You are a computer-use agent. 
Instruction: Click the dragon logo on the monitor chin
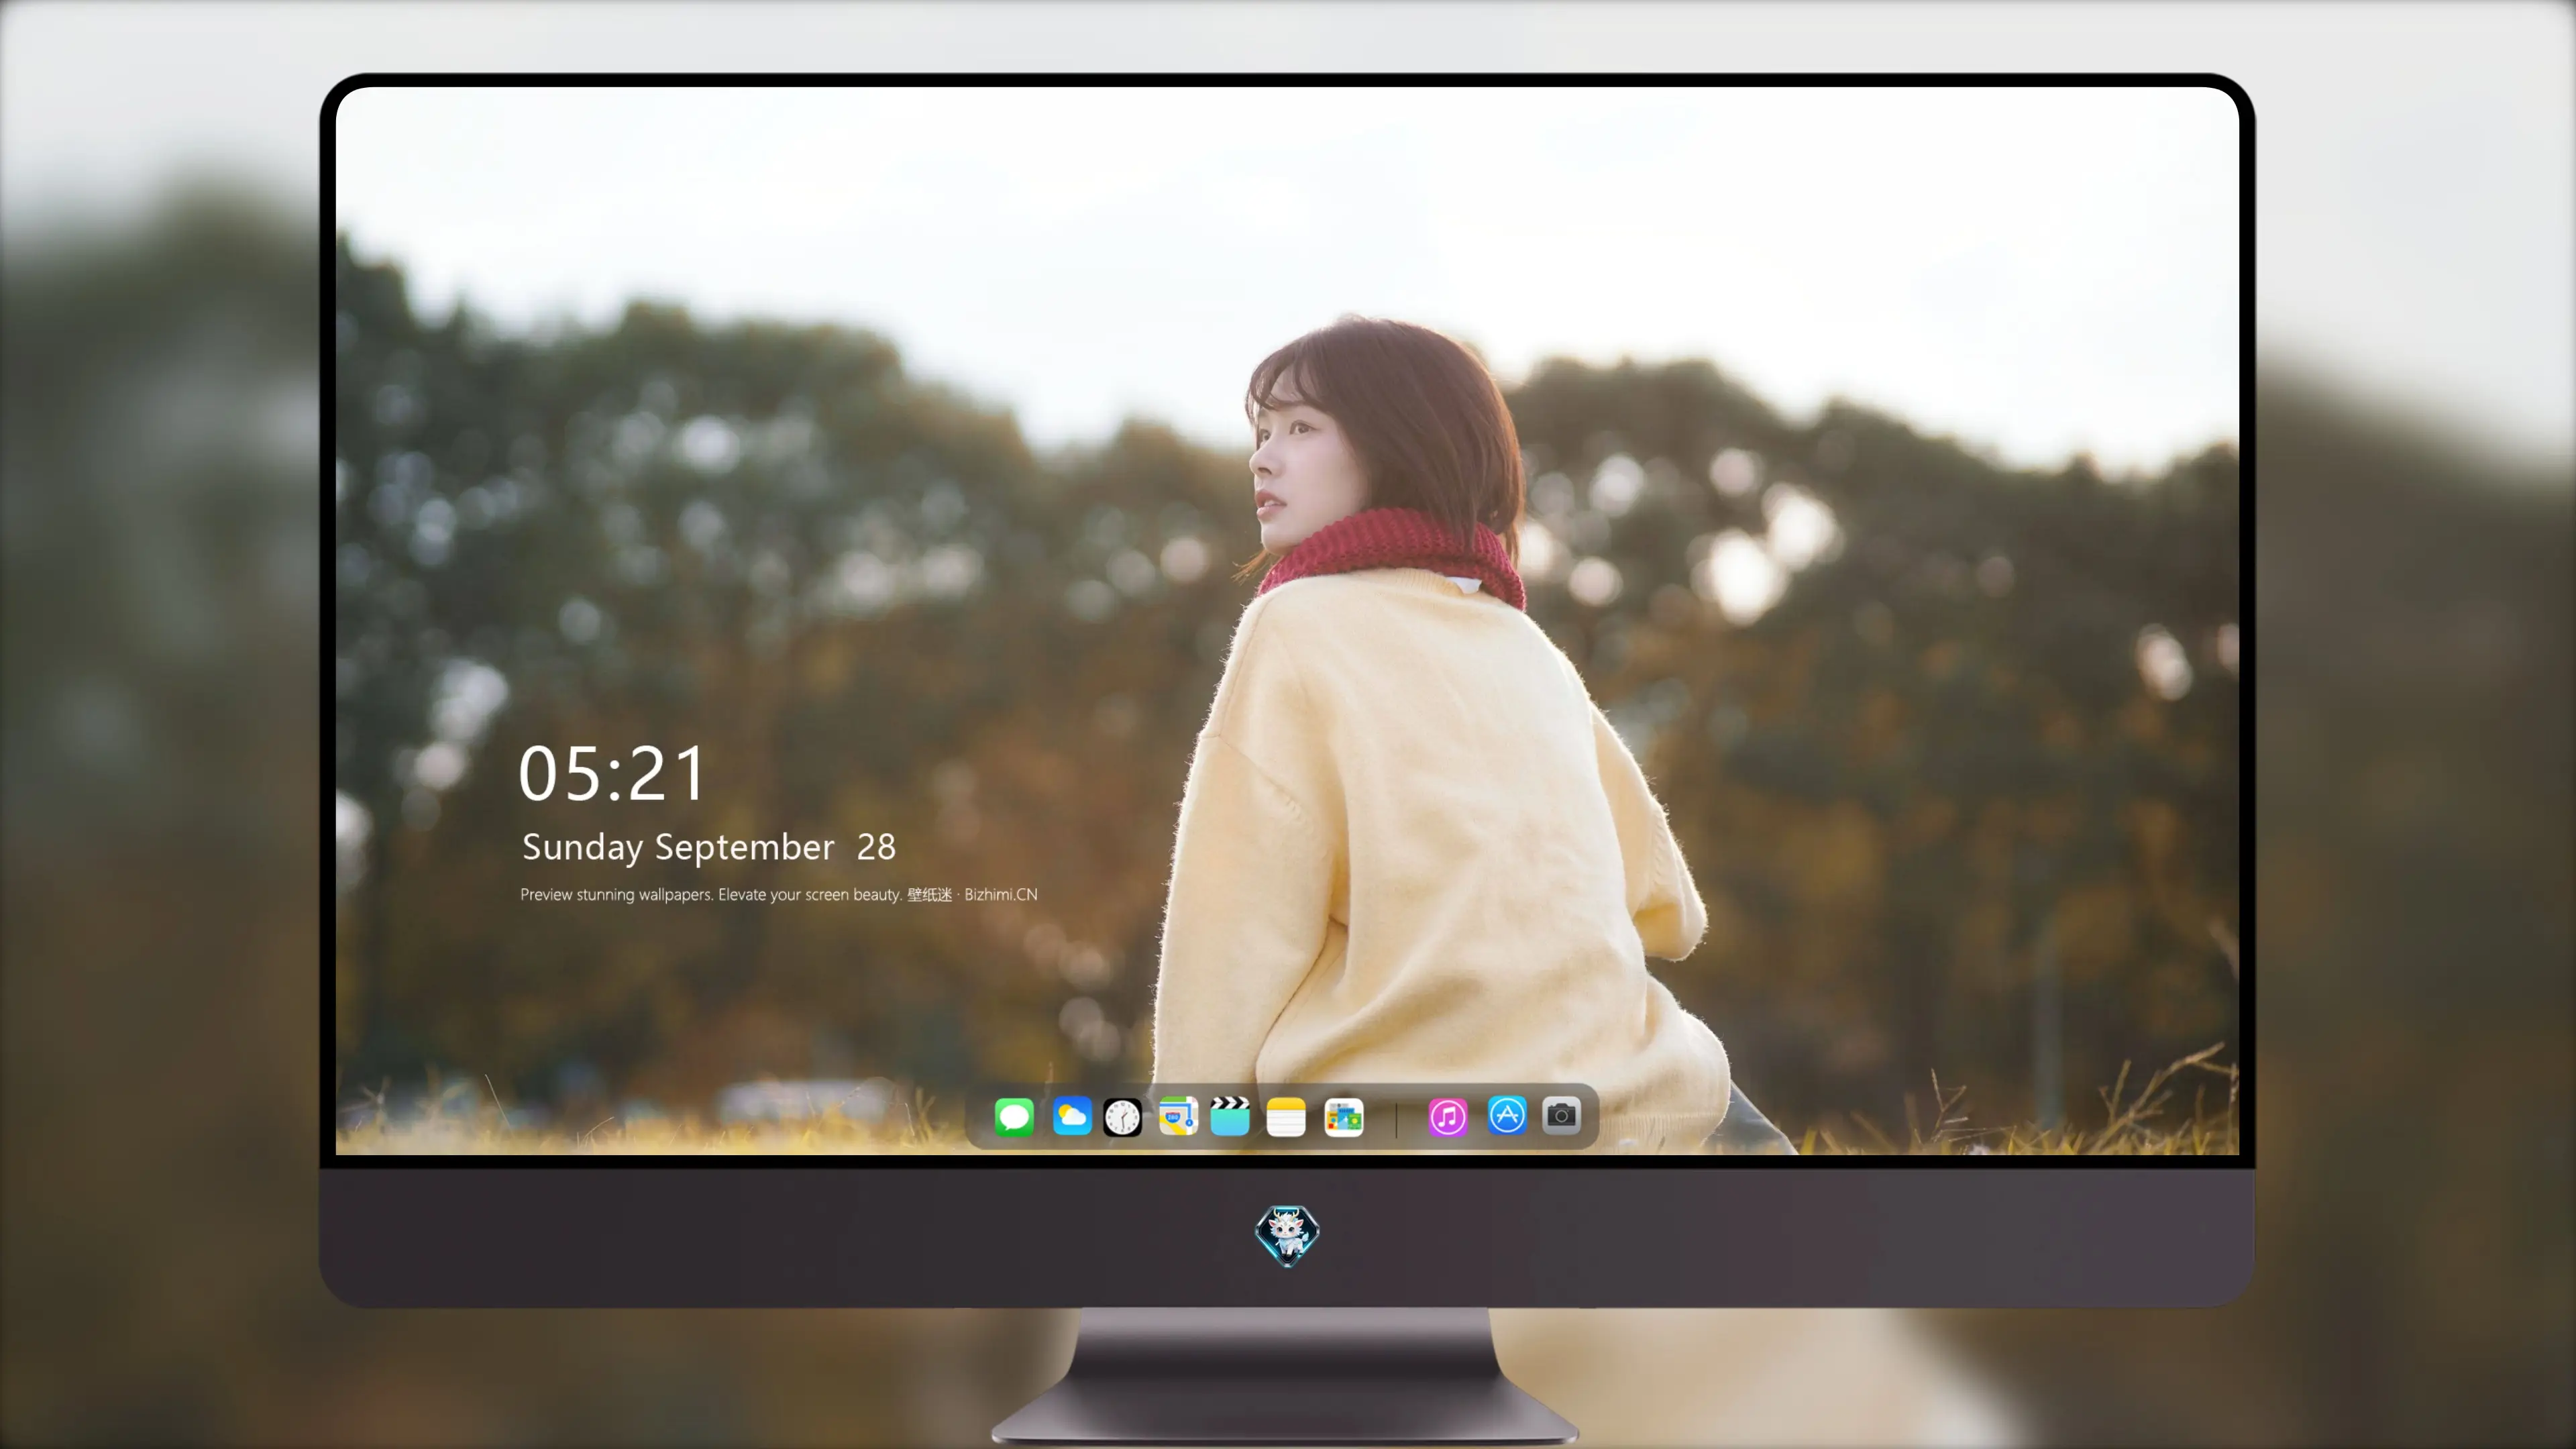[x=1287, y=1235]
